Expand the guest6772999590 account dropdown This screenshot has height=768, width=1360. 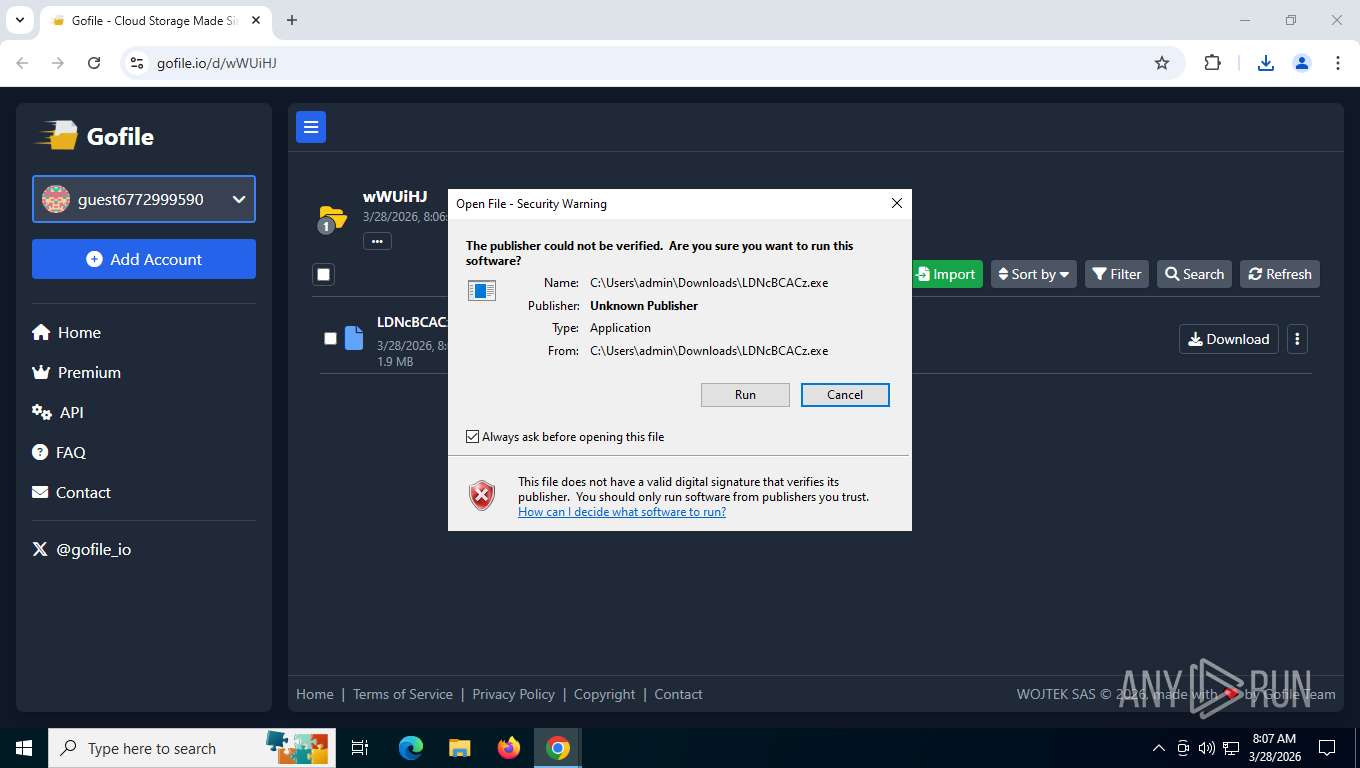pyautogui.click(x=144, y=199)
